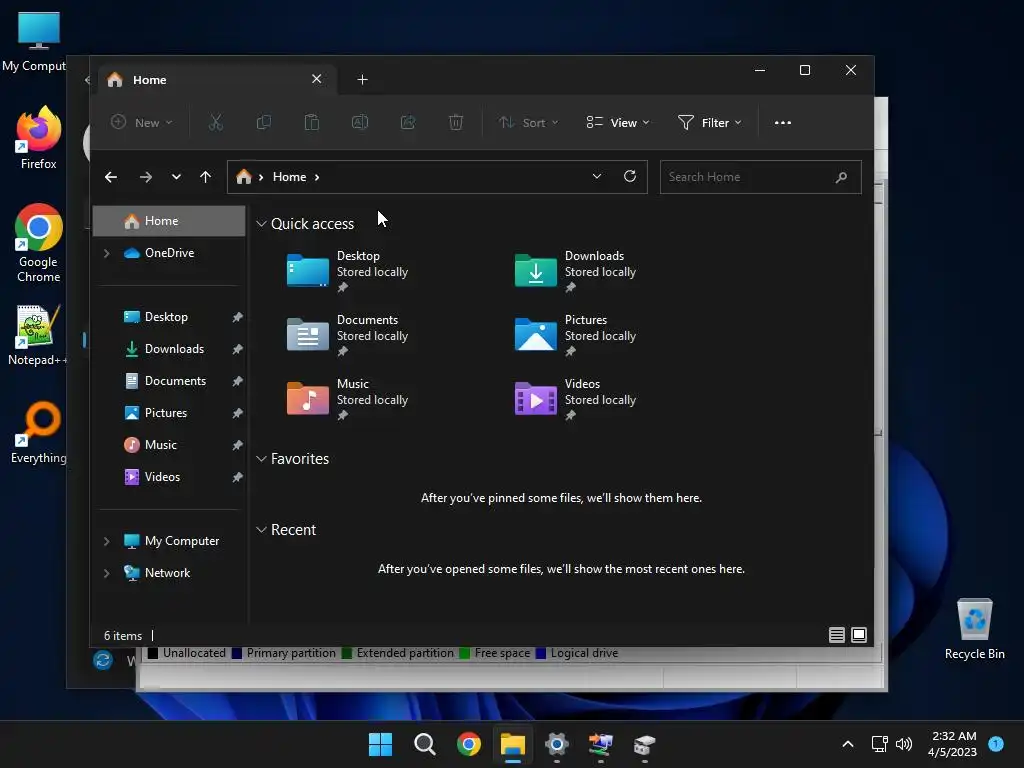Unpin Desktop using its sidebar pin
This screenshot has width=1024, height=768.
tap(237, 317)
